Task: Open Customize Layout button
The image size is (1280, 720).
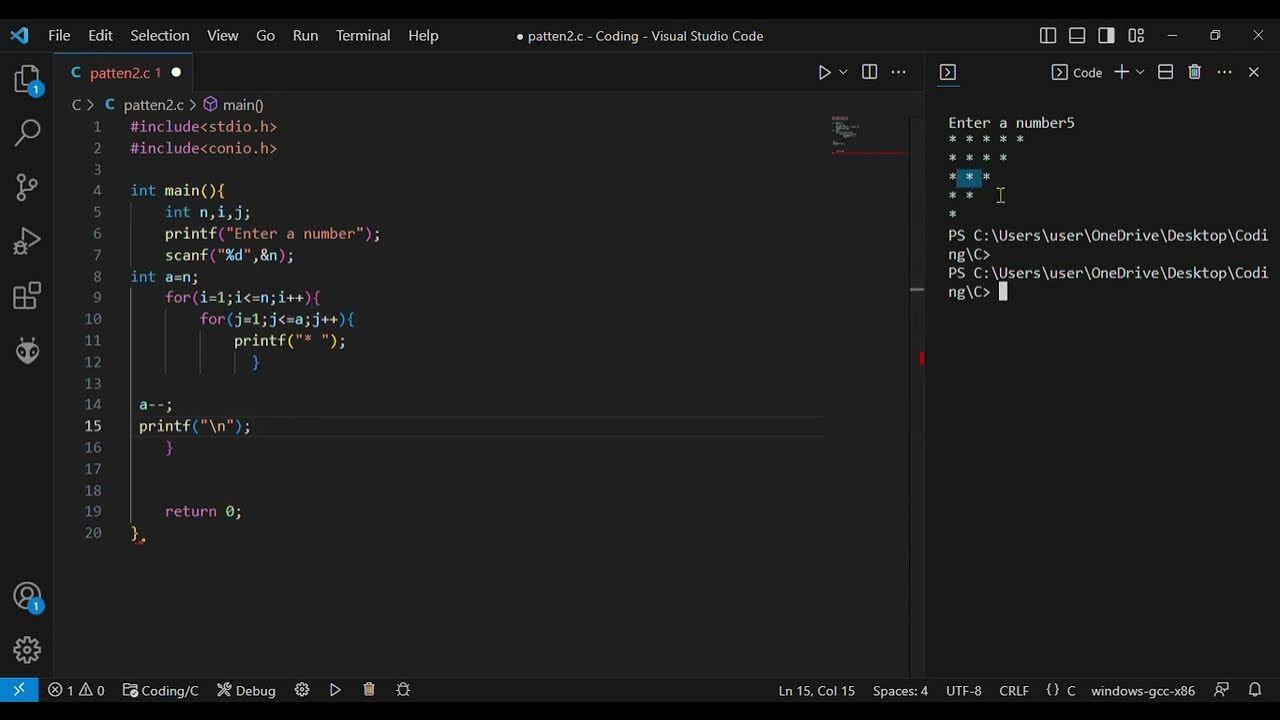Action: tap(1136, 35)
